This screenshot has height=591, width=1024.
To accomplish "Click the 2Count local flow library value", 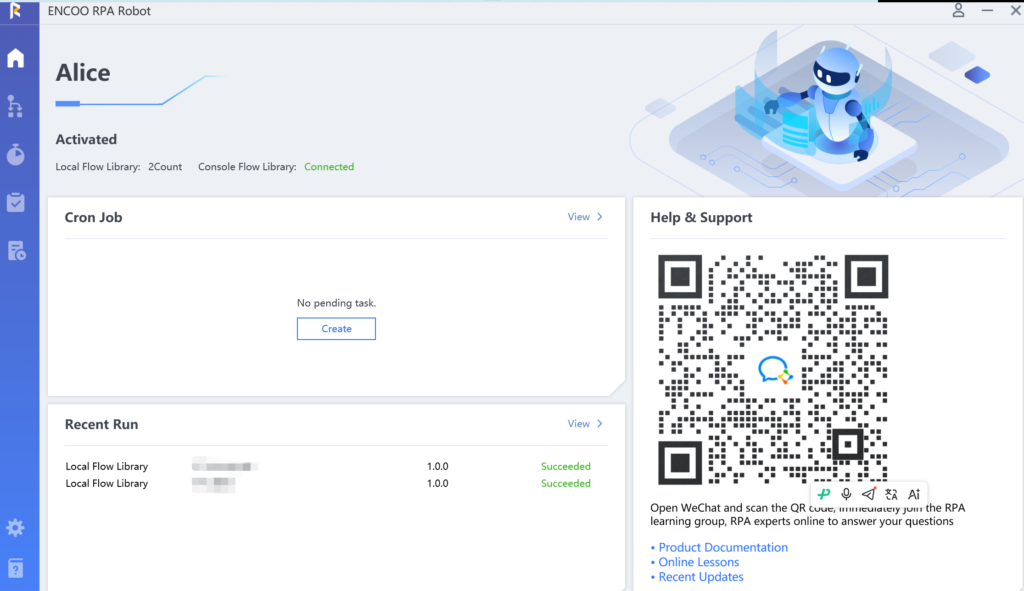I will (165, 167).
